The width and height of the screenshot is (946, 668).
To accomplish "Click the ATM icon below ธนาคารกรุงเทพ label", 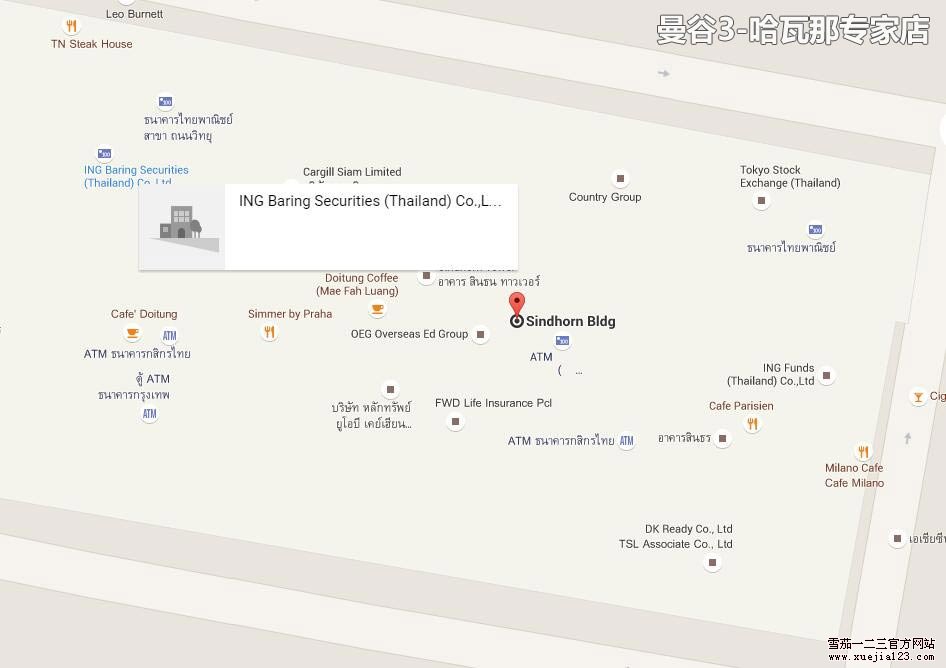I will [149, 414].
